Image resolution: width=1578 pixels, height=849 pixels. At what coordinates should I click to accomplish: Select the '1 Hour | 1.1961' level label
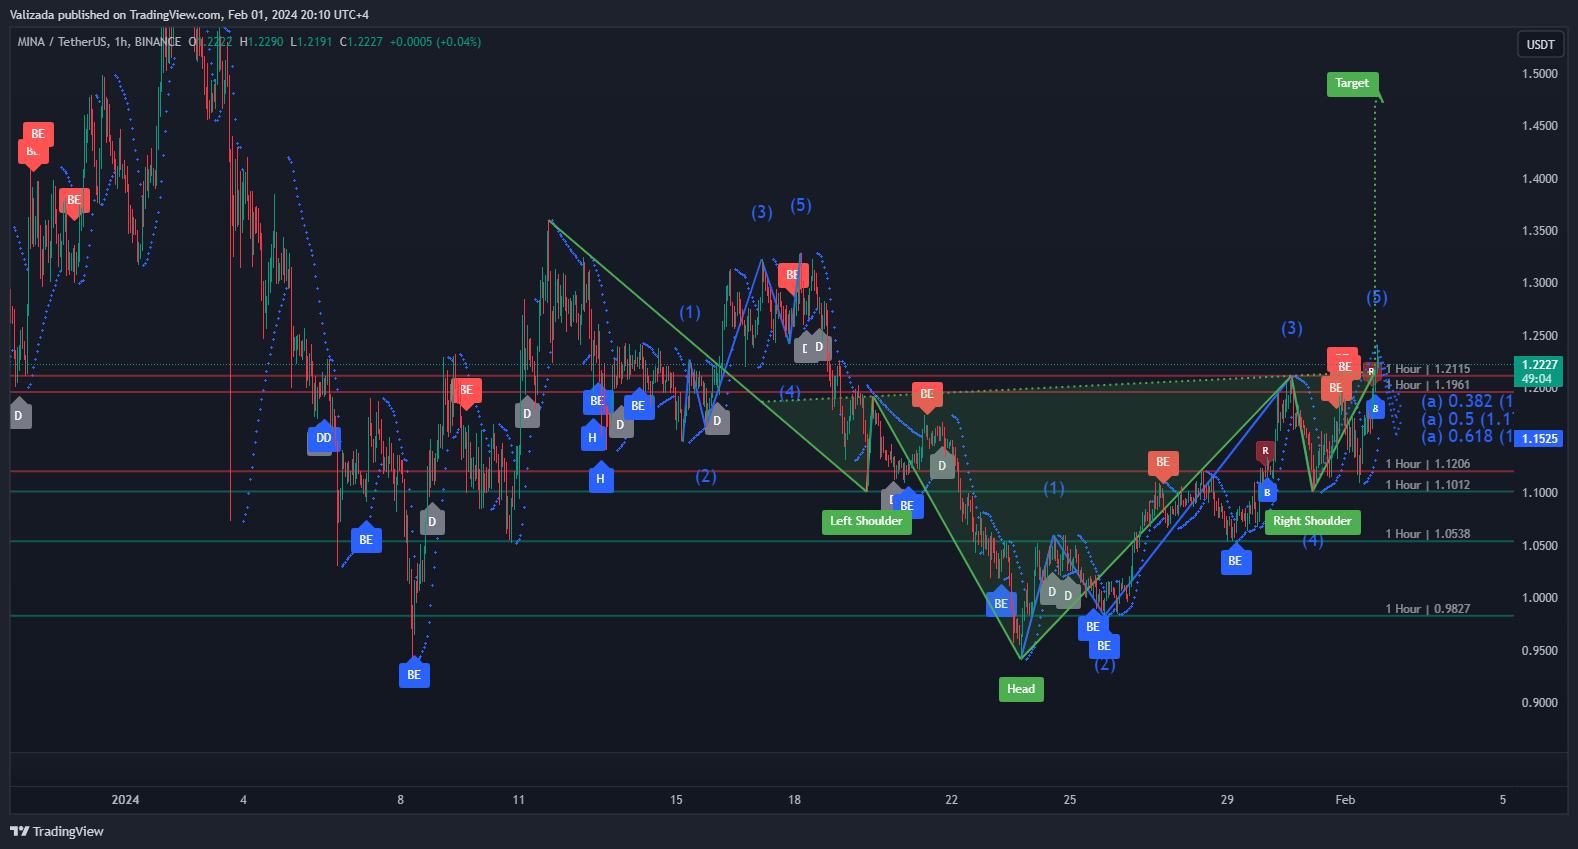coord(1428,385)
